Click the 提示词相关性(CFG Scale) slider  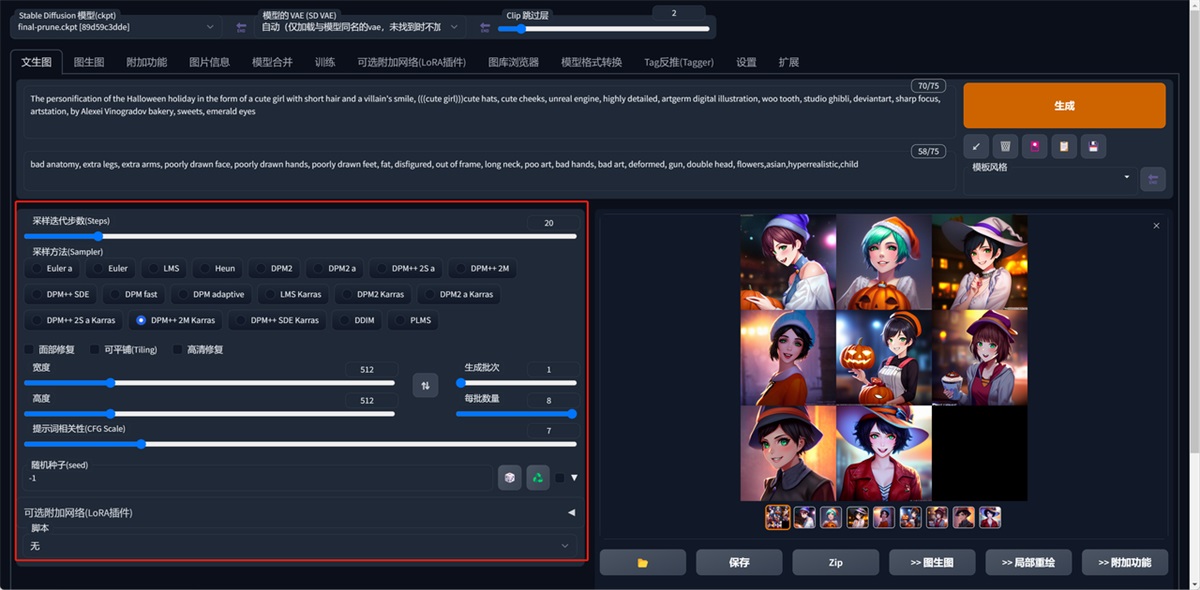300,444
